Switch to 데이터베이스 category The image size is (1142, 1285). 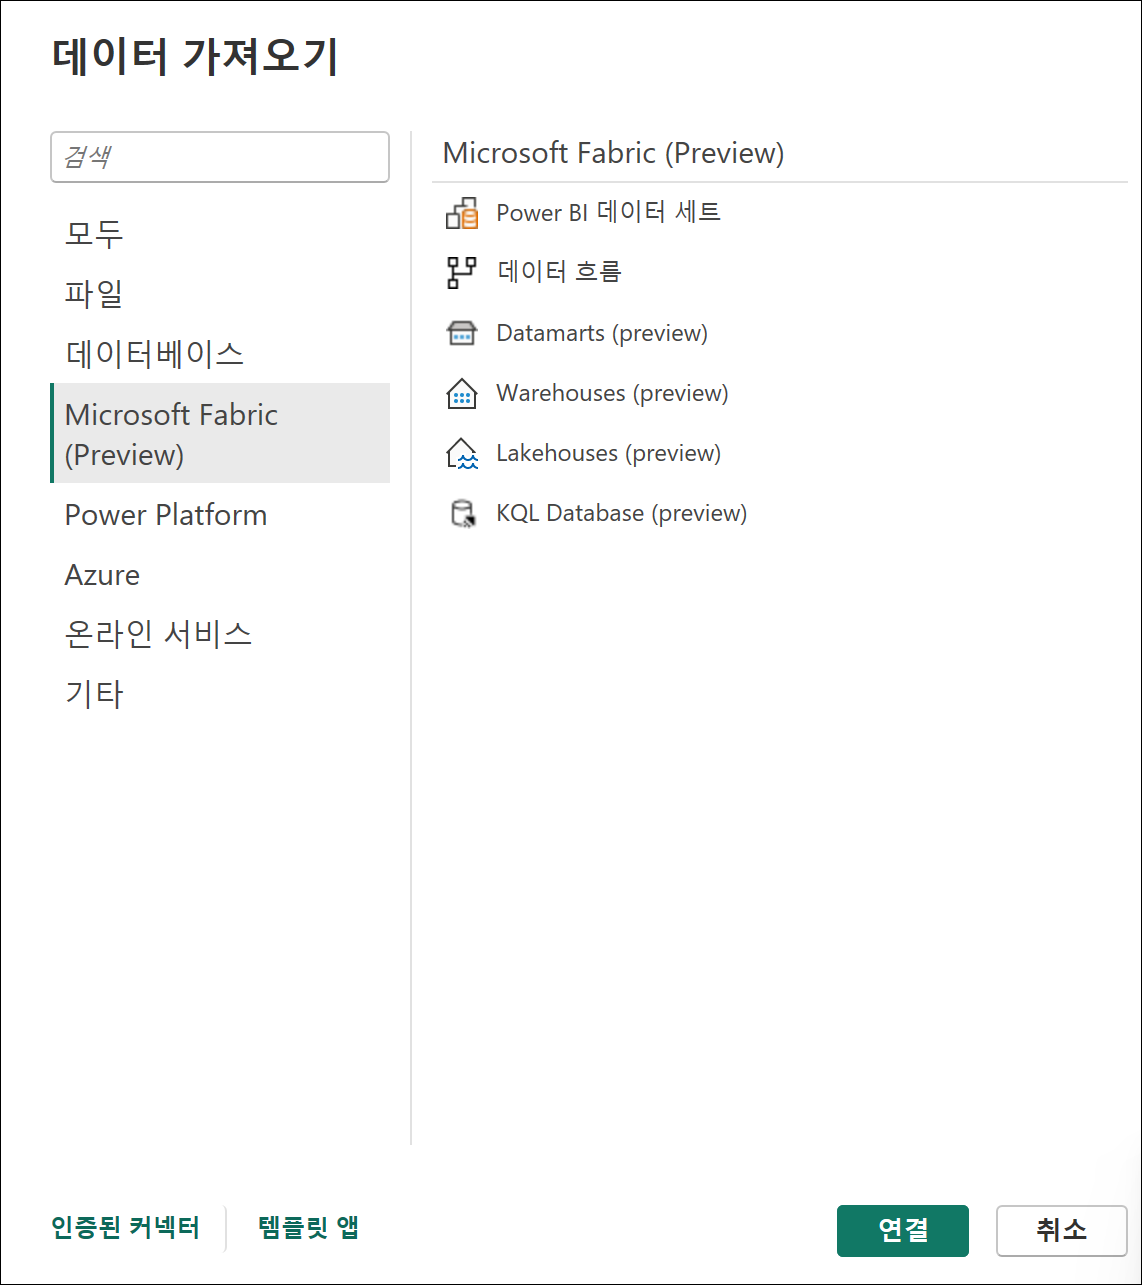pos(220,353)
